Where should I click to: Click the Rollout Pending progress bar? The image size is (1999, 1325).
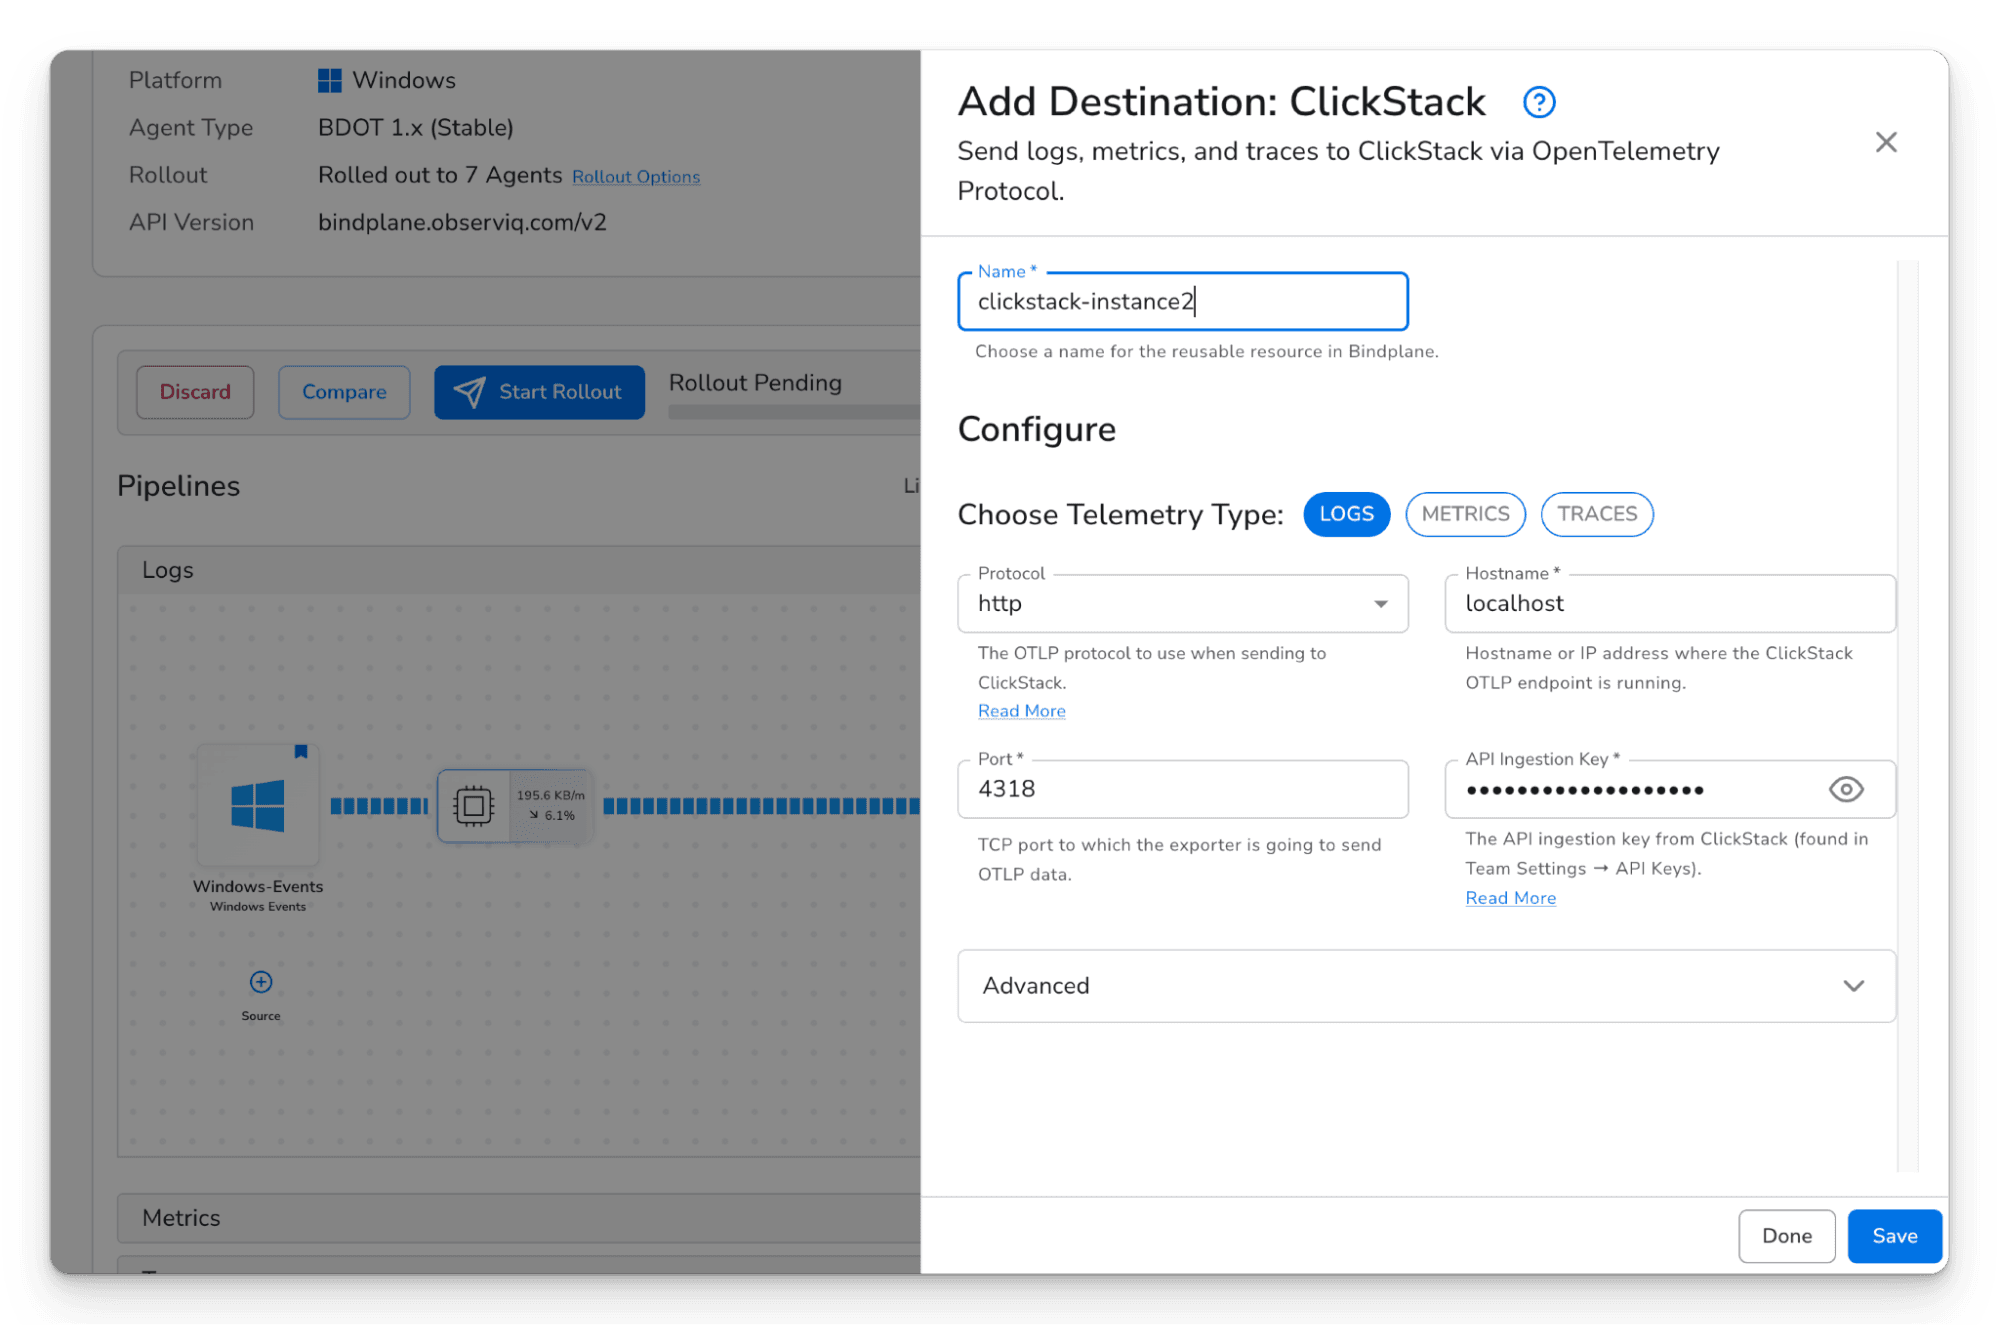point(794,412)
